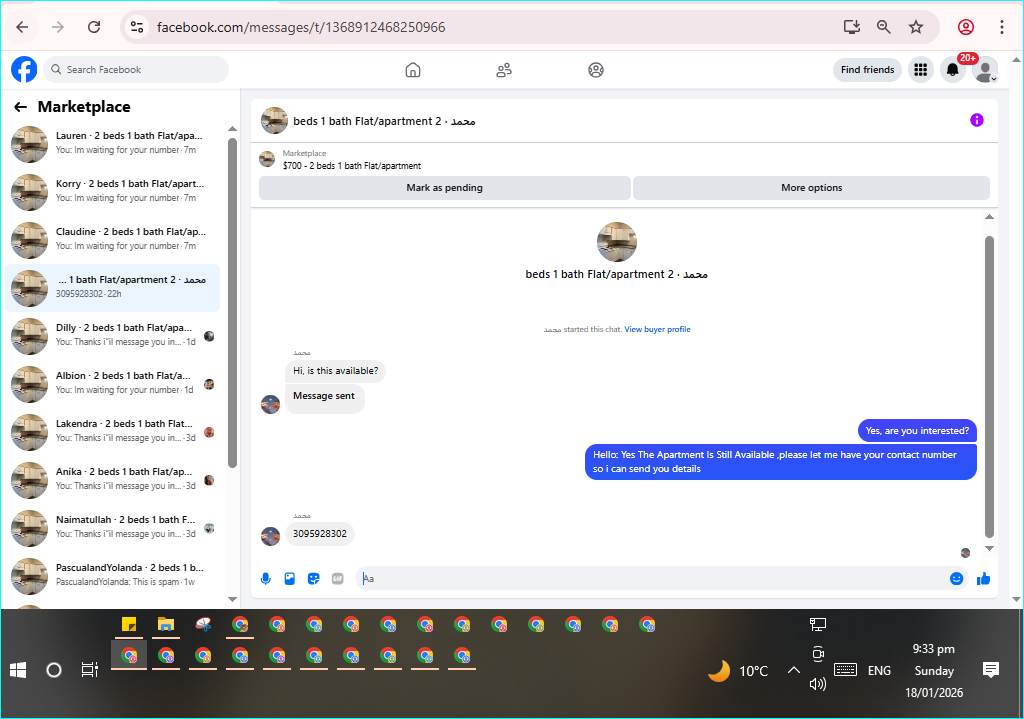
Task: Show hidden system tray icons chevron
Action: click(793, 670)
